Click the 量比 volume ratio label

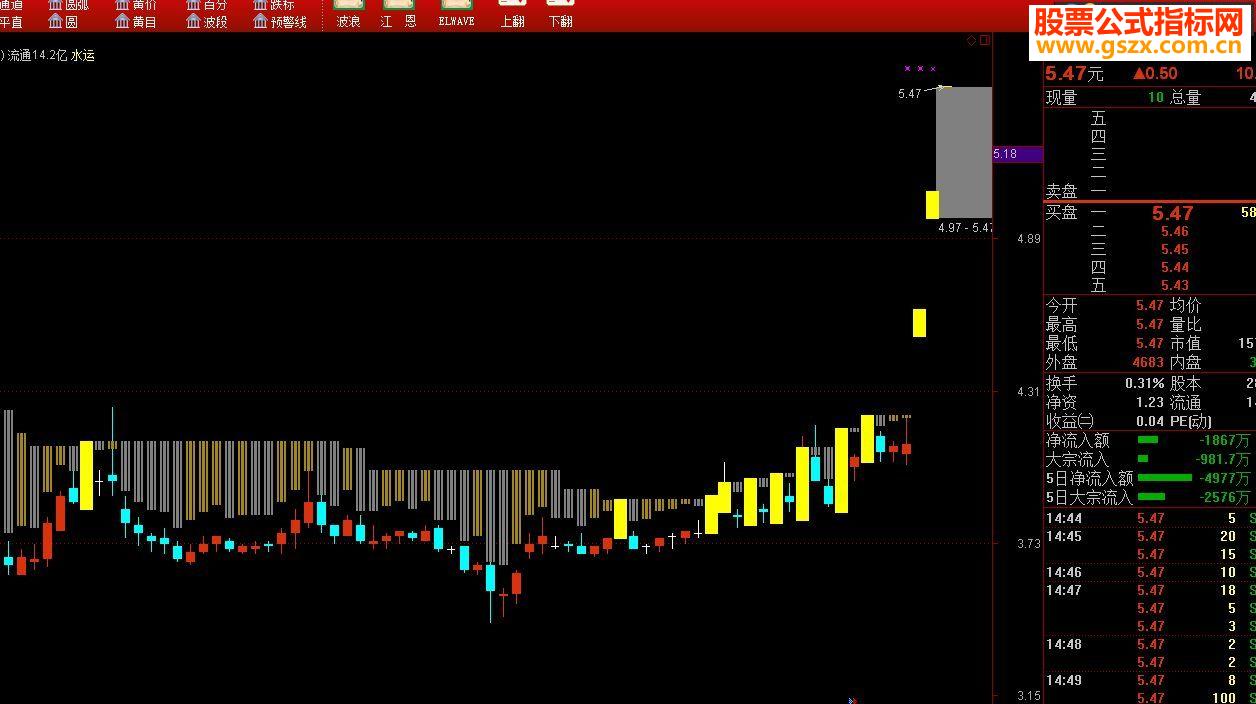(1185, 324)
